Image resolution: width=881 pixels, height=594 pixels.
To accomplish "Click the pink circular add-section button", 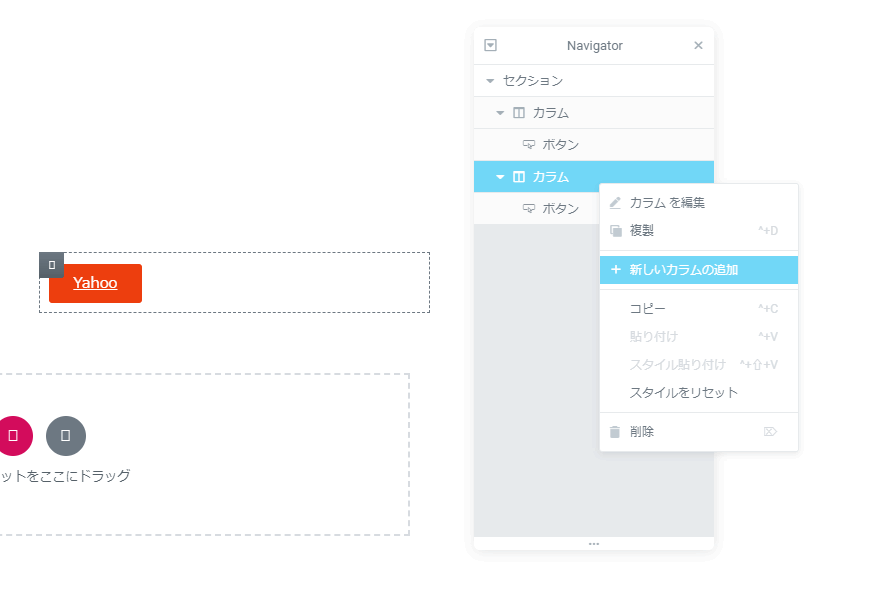I will tap(14, 435).
